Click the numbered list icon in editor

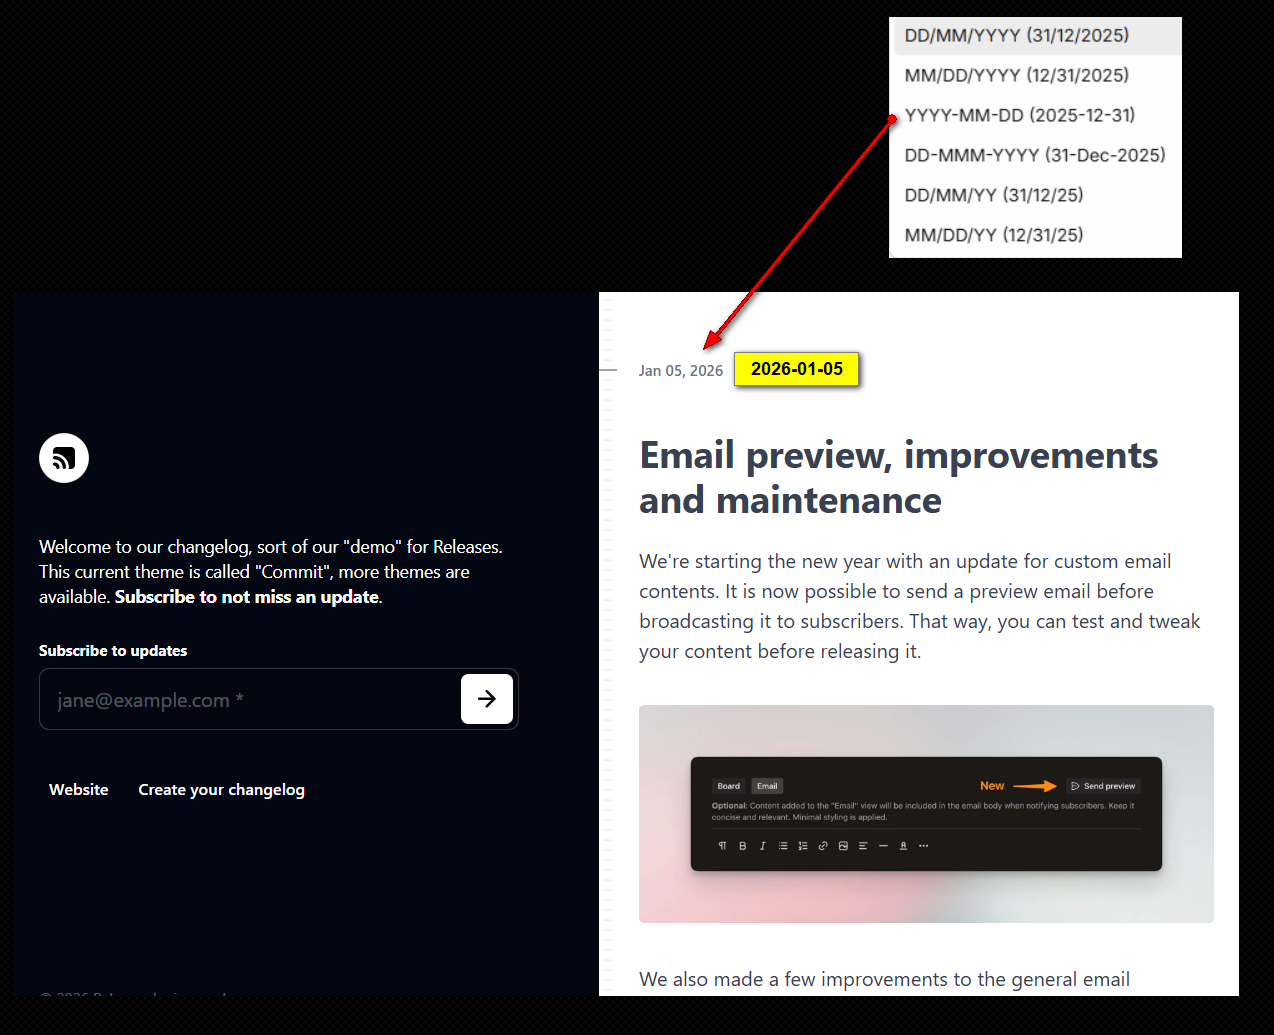pos(803,846)
